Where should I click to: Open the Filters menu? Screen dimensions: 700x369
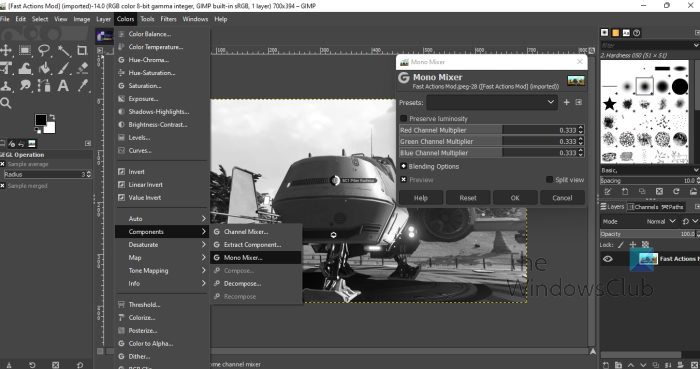tap(168, 19)
